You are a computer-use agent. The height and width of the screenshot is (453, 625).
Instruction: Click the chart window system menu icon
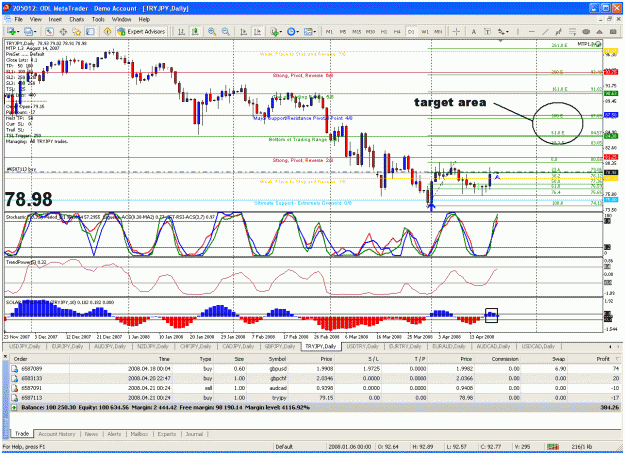coord(8,19)
